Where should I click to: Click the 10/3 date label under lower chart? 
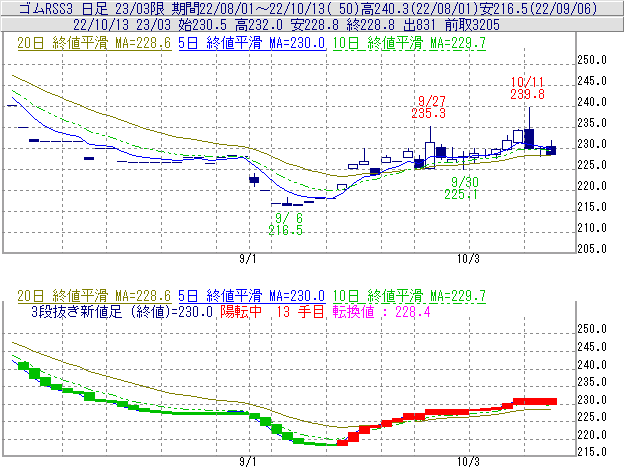(468, 462)
